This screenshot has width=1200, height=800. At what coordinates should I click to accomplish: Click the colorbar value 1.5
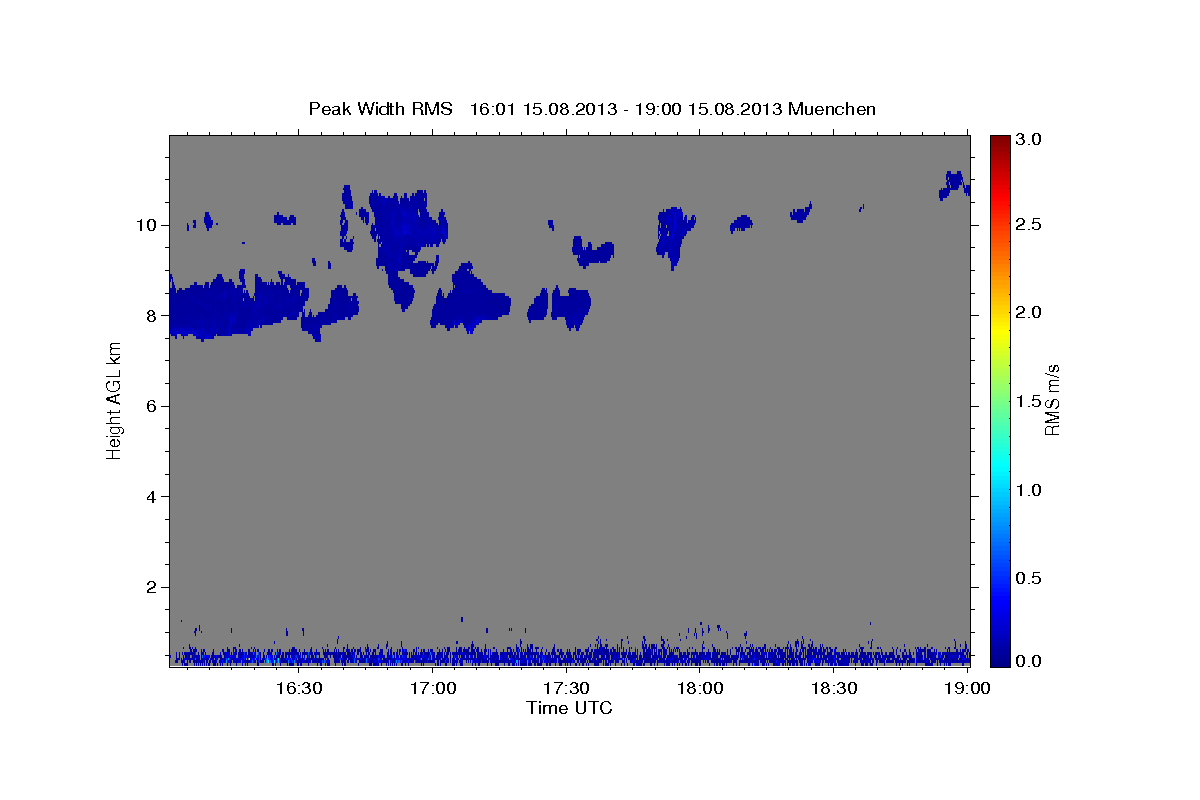(x=1029, y=401)
